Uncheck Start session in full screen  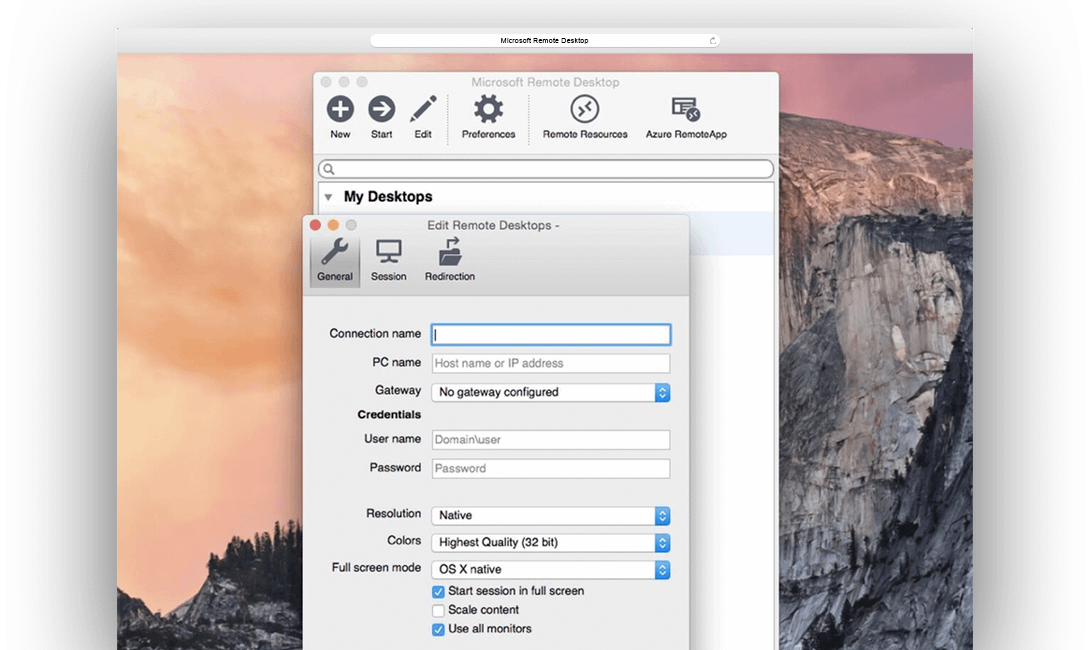[x=438, y=592]
